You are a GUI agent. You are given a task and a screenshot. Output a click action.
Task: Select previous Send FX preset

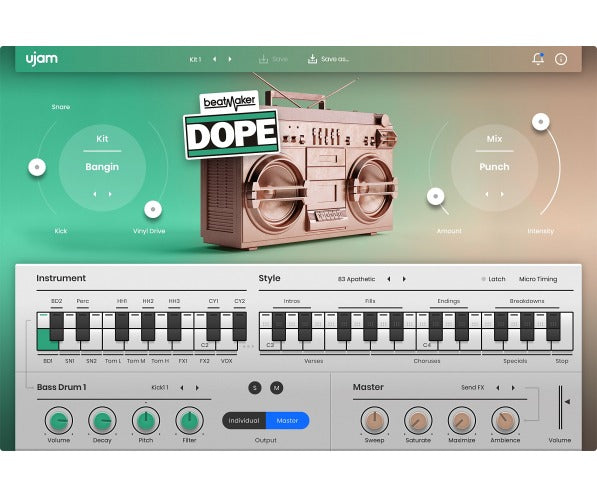(x=498, y=388)
